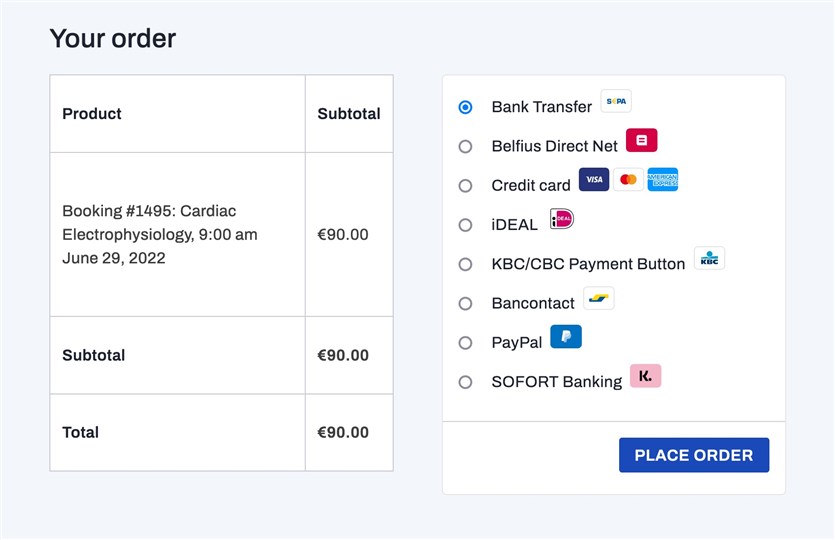Click the pink Klarna SOFORT icon
The width and height of the screenshot is (835, 540).
645,376
